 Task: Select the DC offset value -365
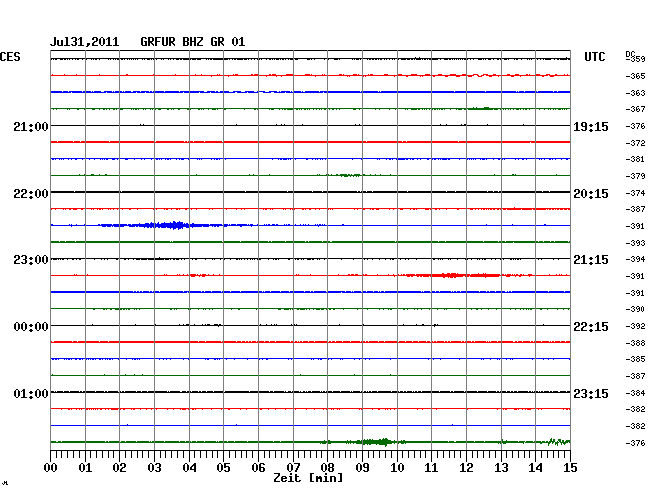click(x=635, y=76)
